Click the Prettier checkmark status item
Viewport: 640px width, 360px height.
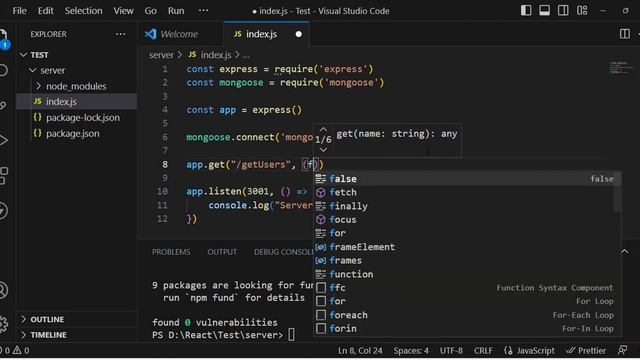(586, 351)
